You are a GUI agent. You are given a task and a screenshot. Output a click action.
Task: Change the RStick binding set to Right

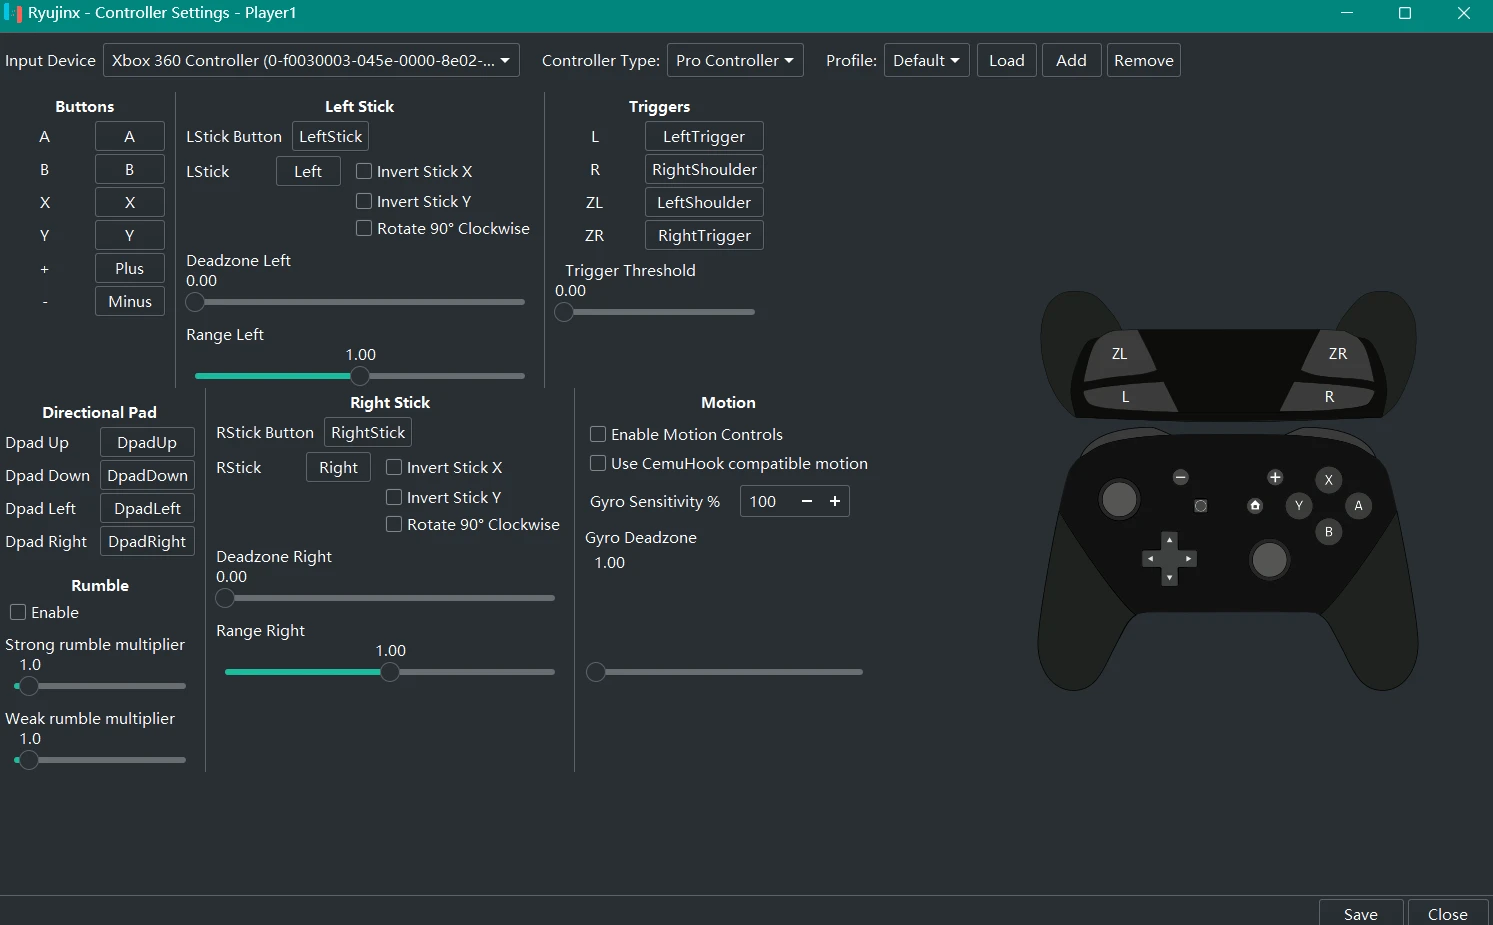tap(338, 467)
